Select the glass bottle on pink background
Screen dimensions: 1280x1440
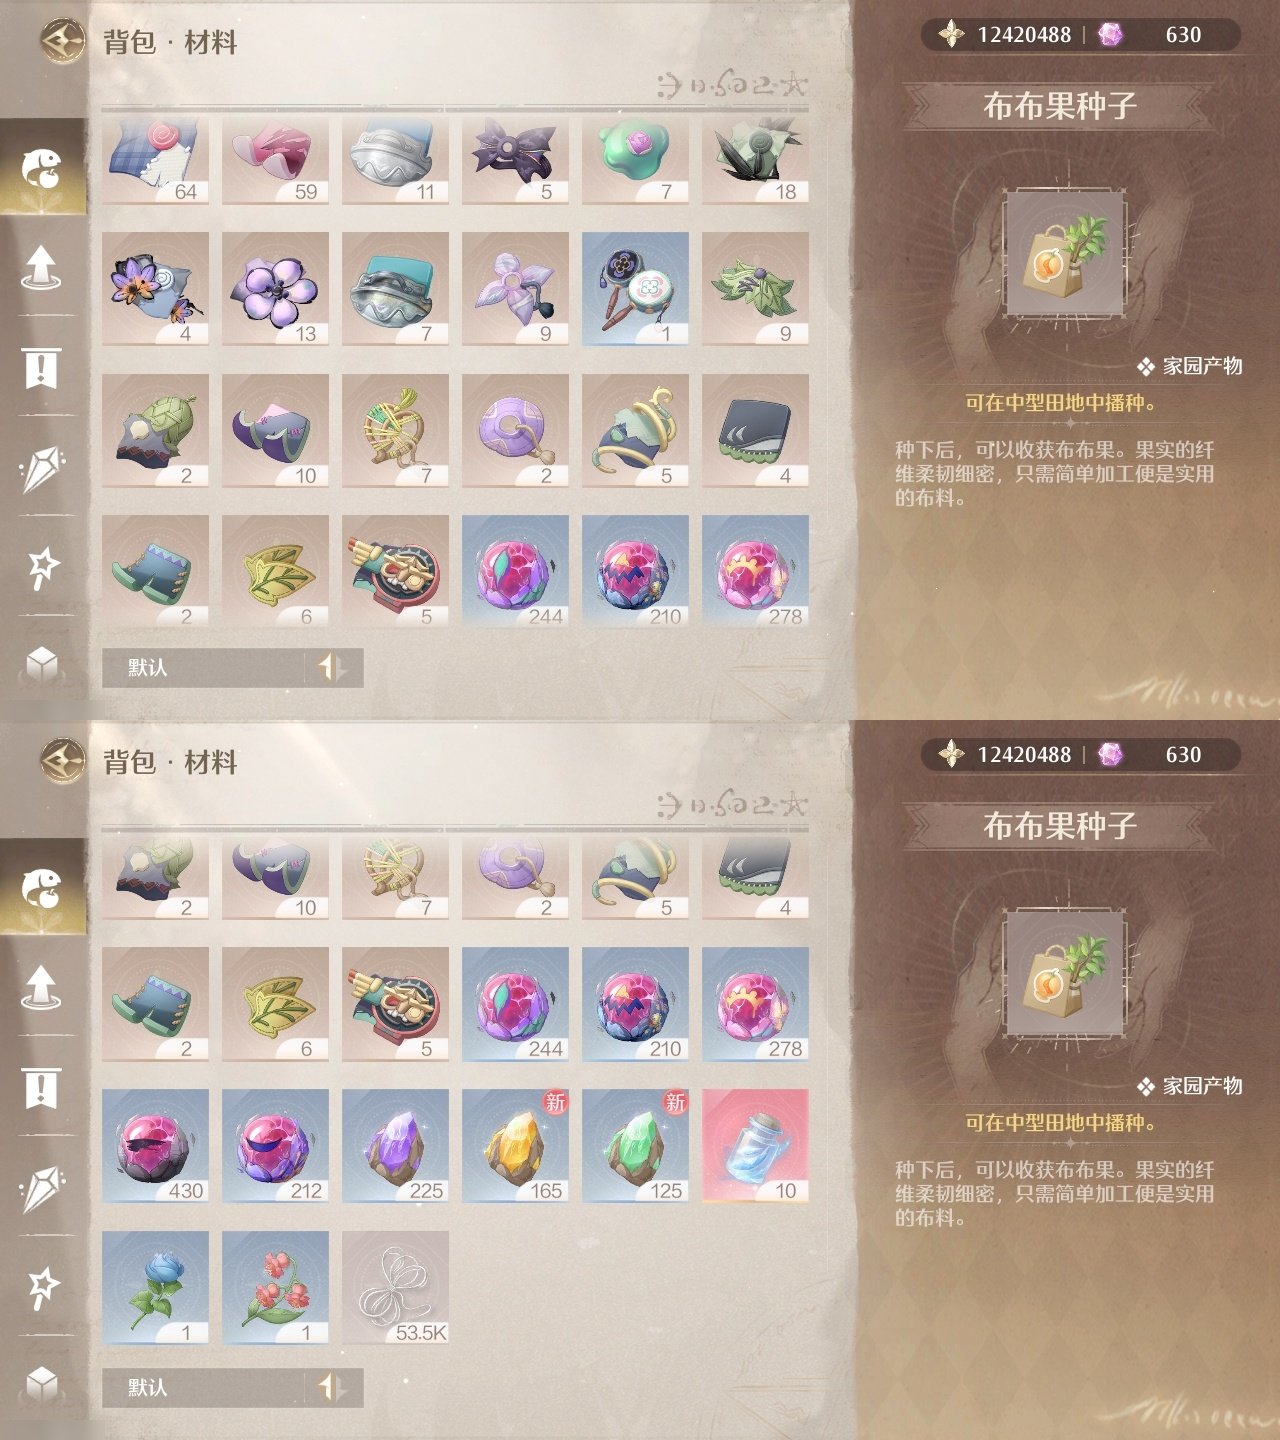(x=755, y=1146)
